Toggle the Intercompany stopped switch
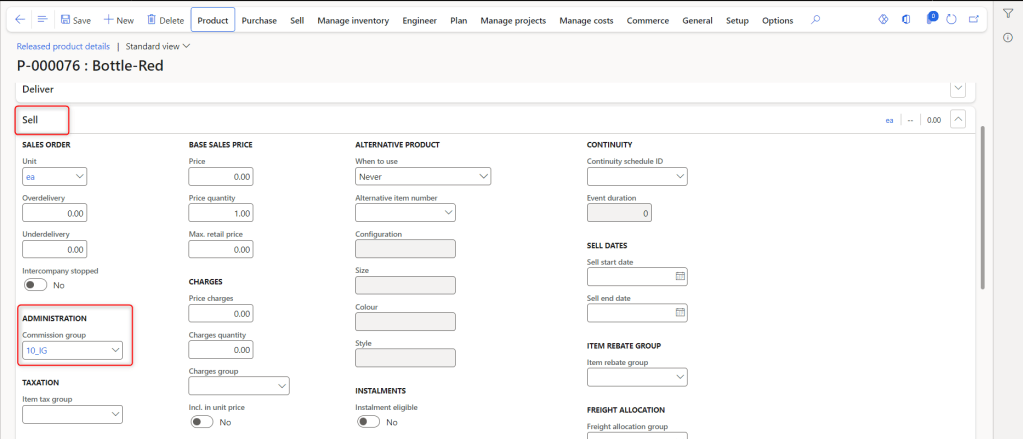The width and height of the screenshot is (1023, 439). [35, 285]
